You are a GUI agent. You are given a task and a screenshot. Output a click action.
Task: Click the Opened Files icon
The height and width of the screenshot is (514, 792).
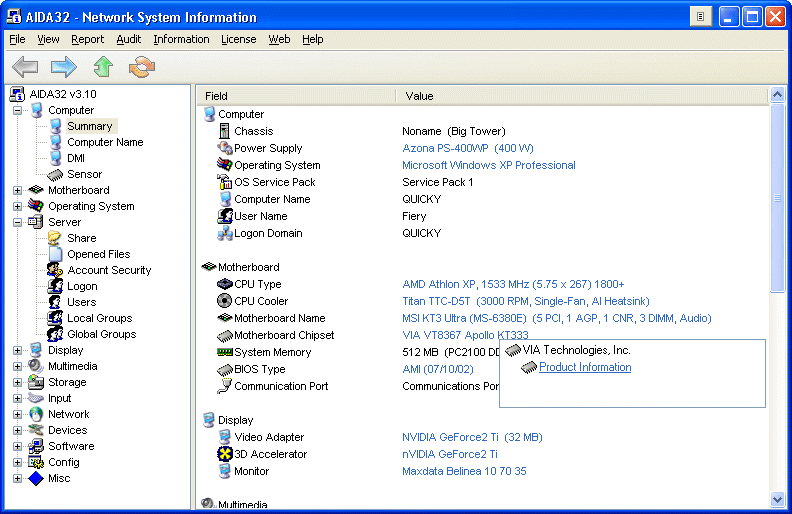pos(56,254)
